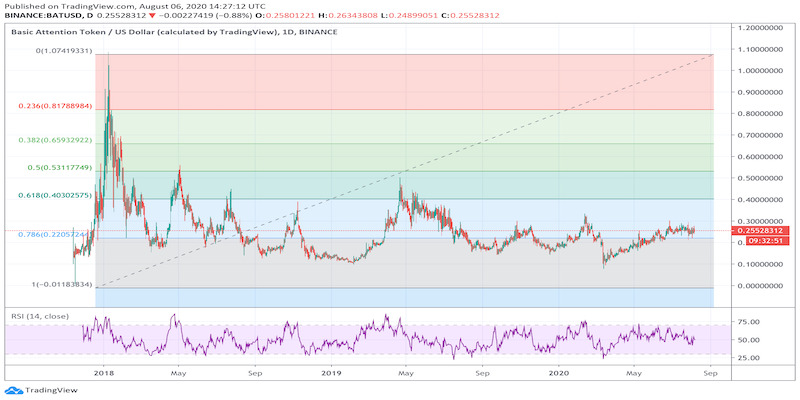This screenshot has height=400, width=800.
Task: Click the 2019 date axis label
Action: coord(332,373)
